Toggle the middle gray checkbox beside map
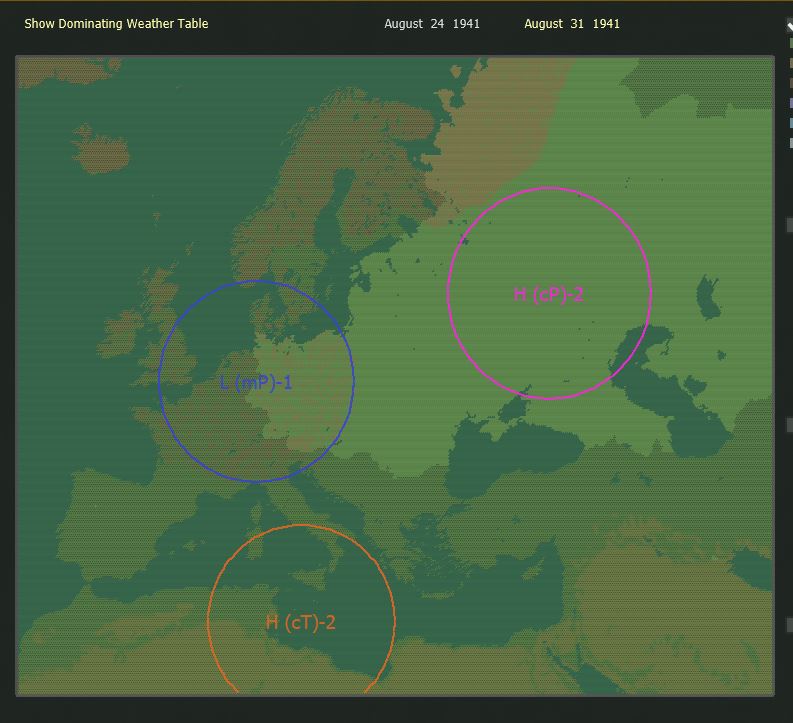 (x=790, y=425)
